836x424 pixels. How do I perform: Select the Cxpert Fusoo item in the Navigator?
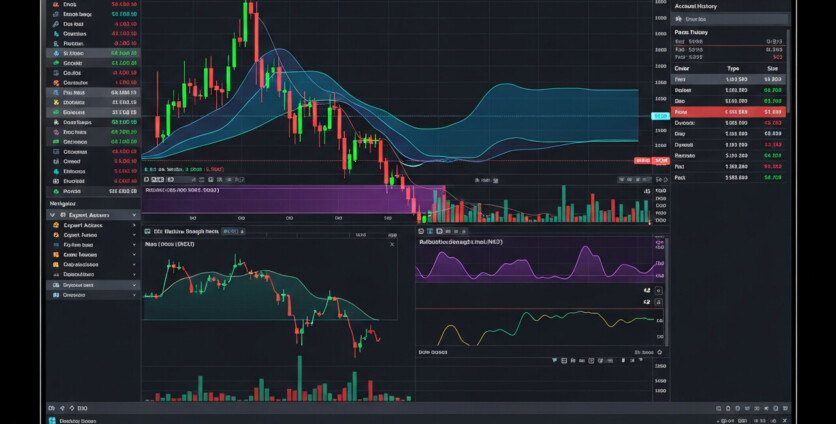pos(80,235)
